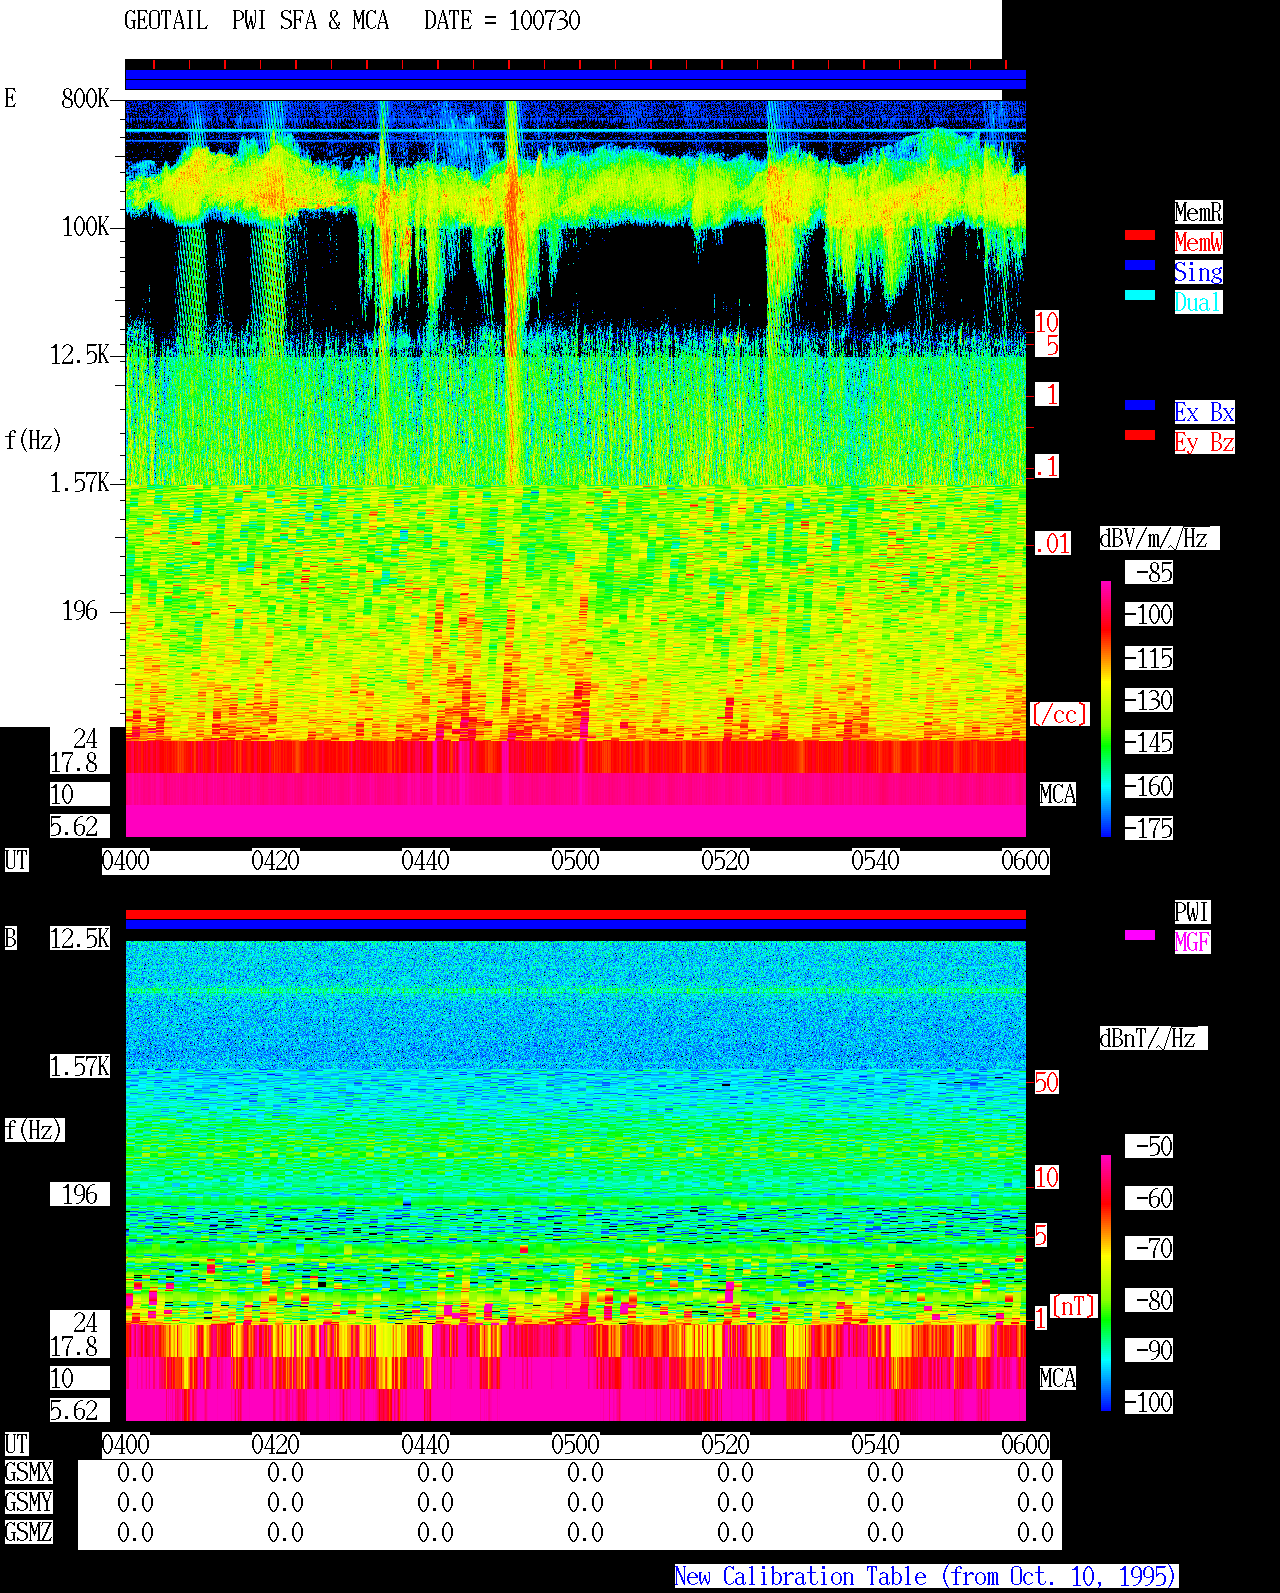Click the red MemW legend swatch
Screen dimensions: 1280x1593
pos(1140,235)
